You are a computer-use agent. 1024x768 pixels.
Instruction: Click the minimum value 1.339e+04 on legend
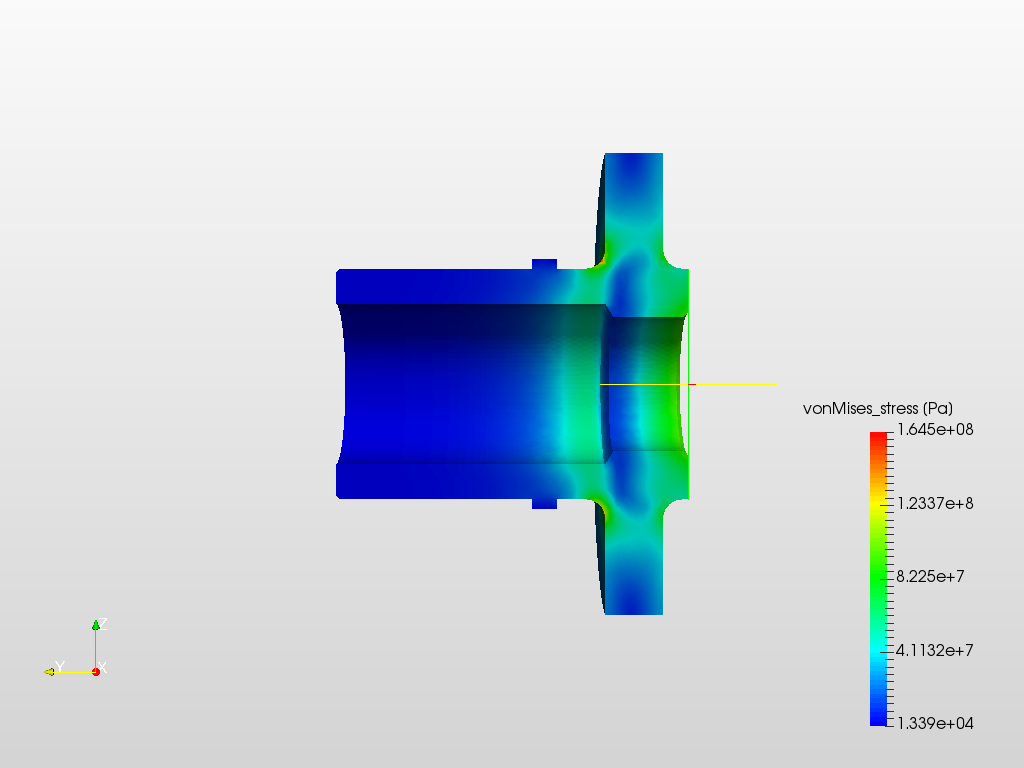(935, 724)
